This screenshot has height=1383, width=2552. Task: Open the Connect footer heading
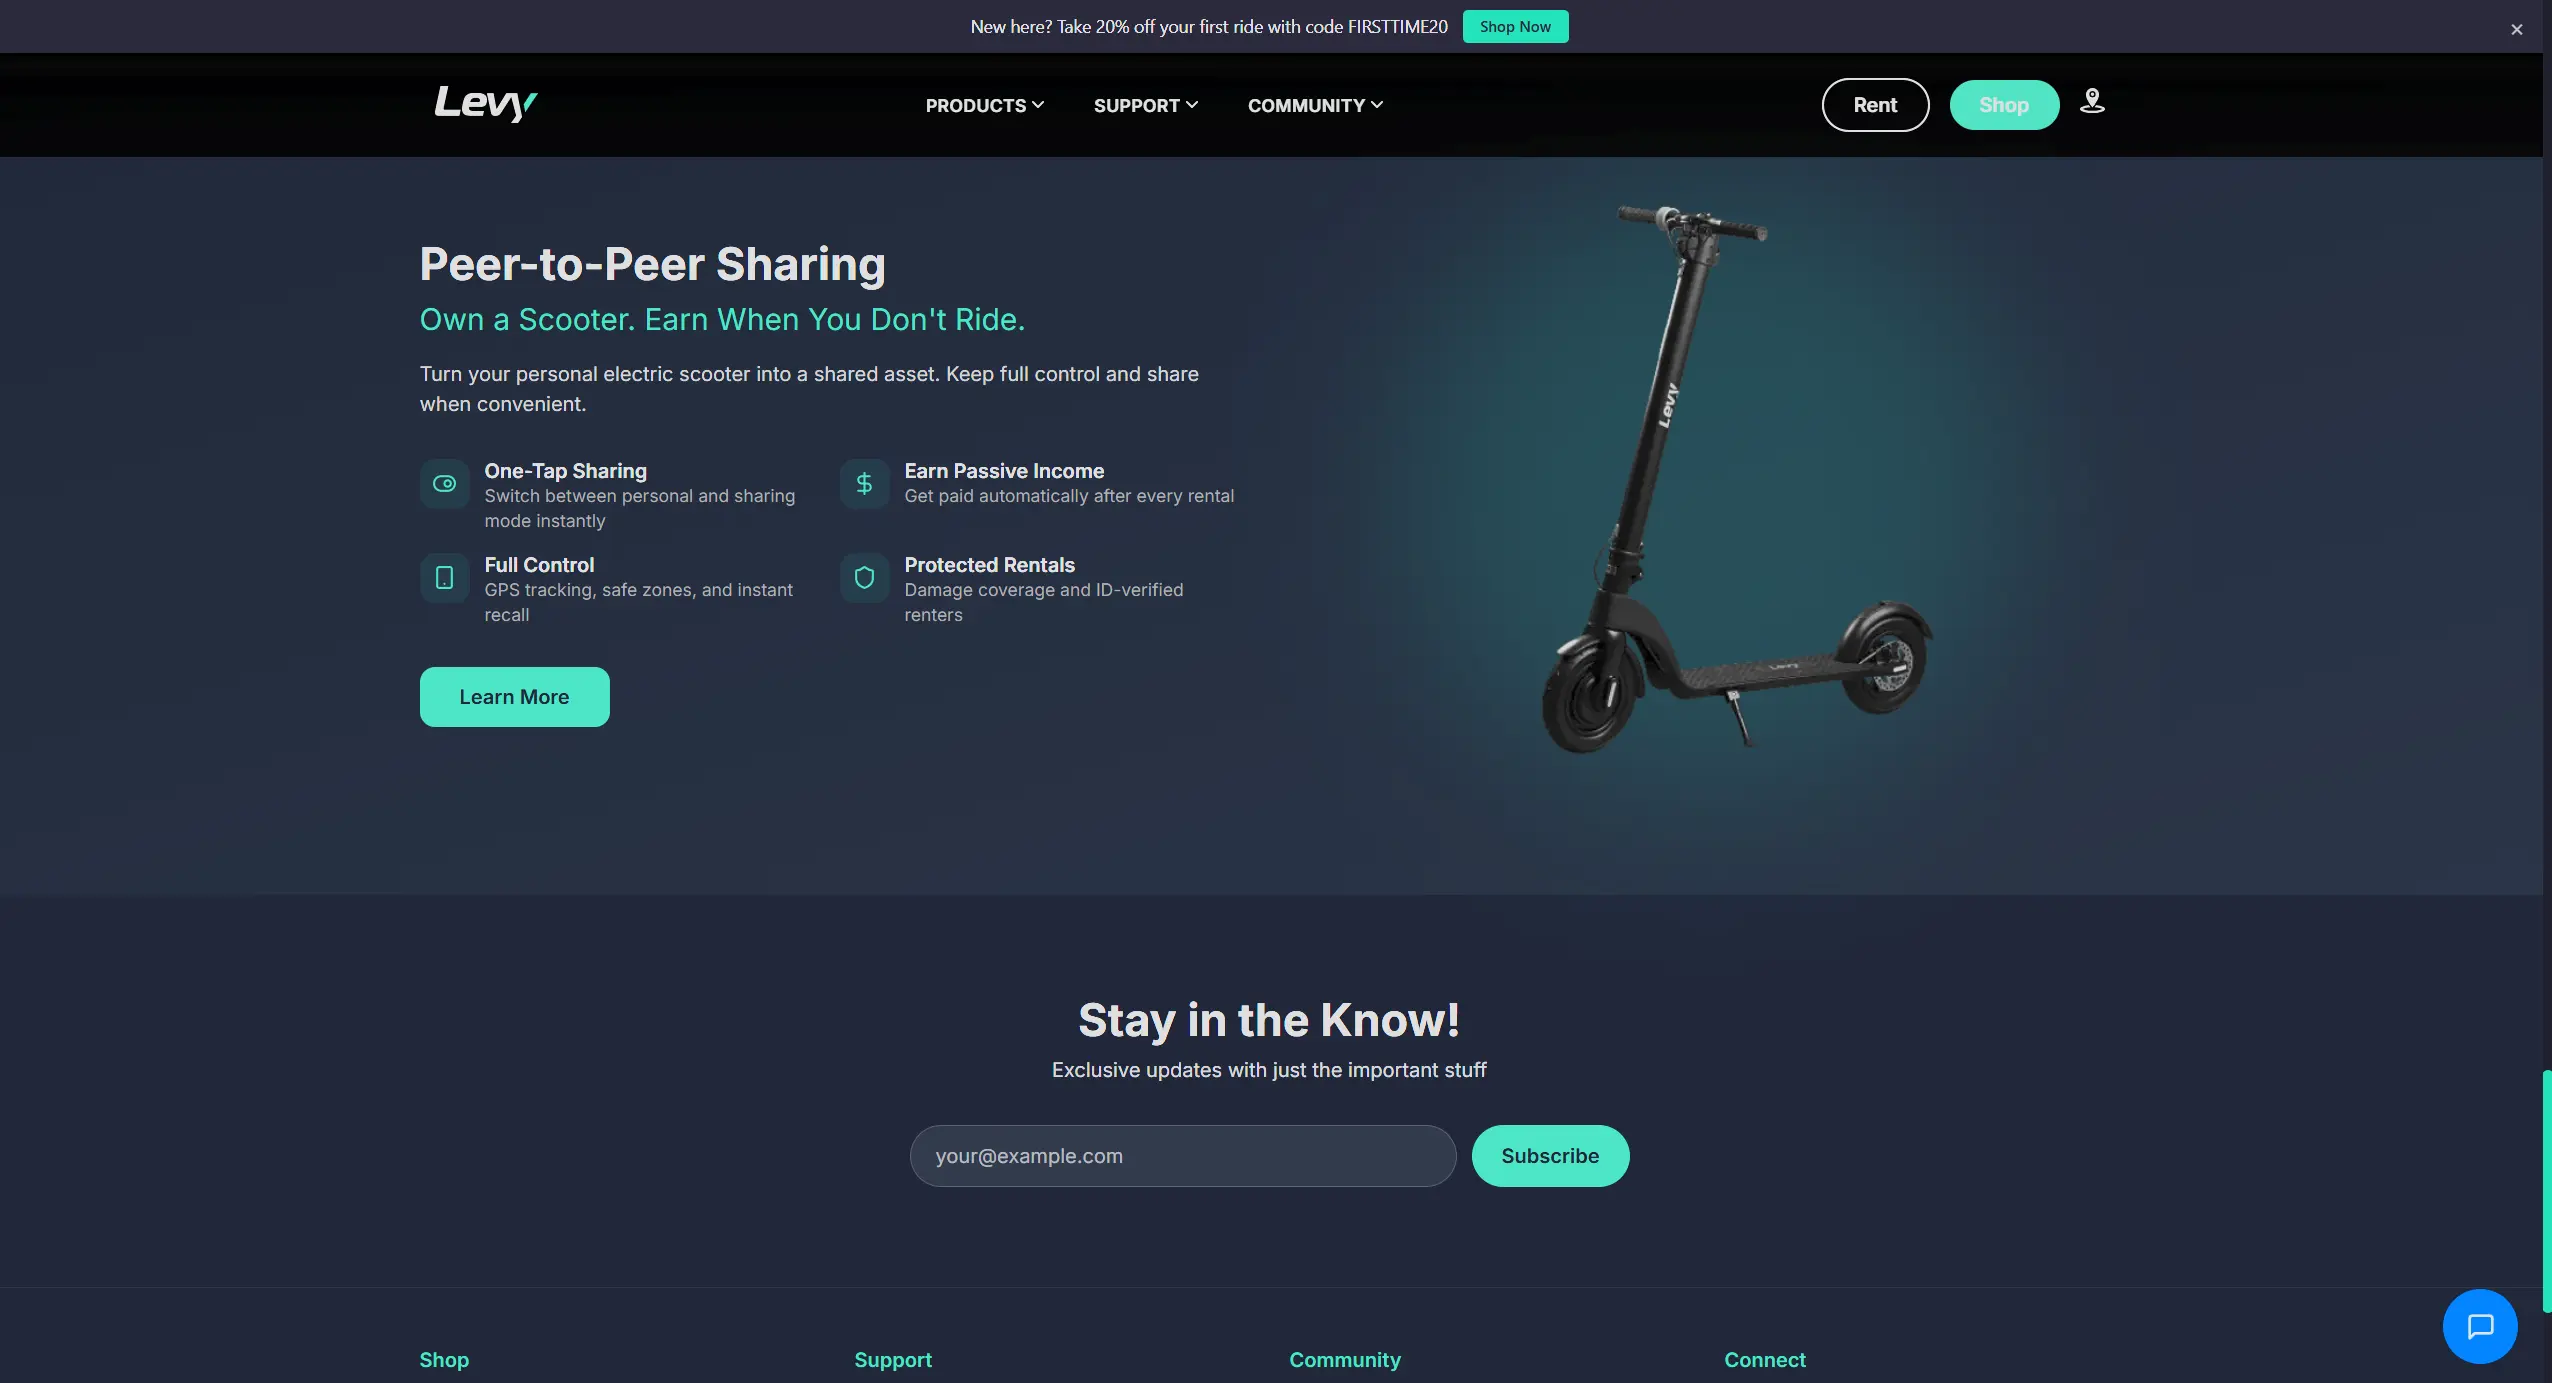tap(1765, 1360)
